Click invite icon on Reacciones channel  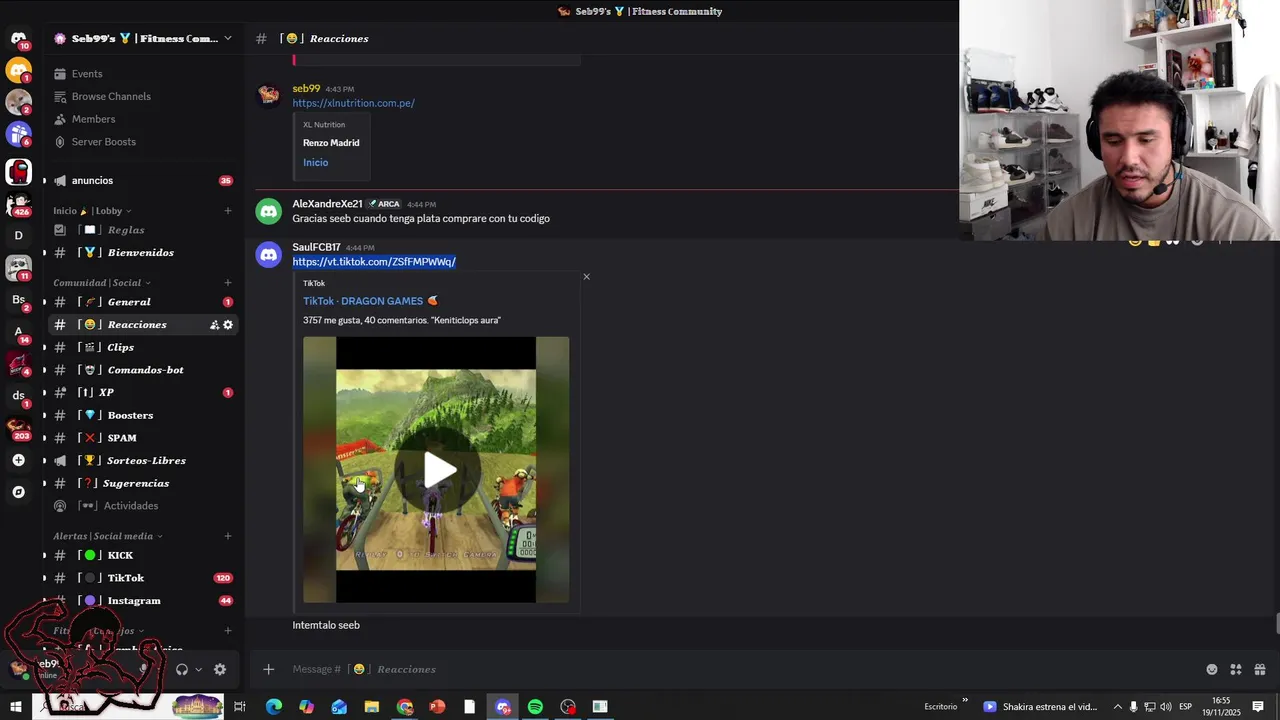[x=214, y=325]
